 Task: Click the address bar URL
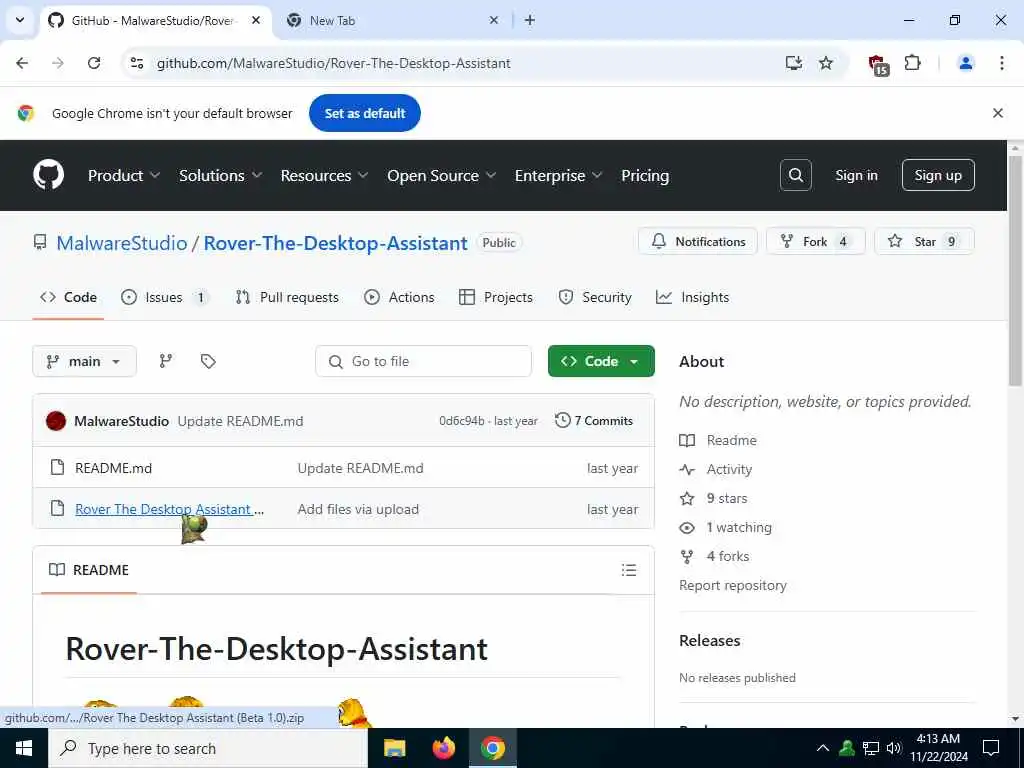334,63
